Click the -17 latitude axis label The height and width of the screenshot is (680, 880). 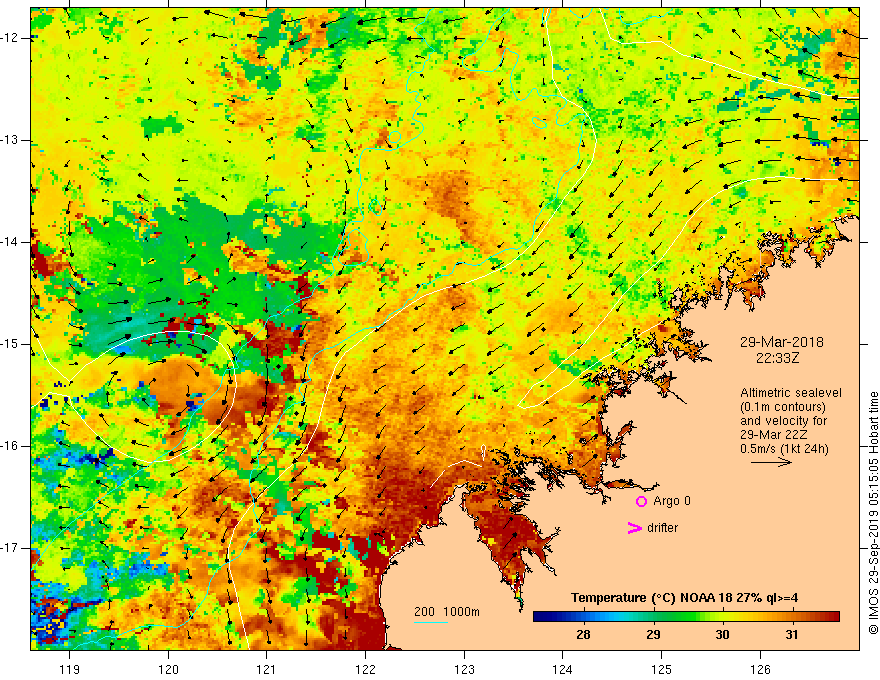coord(11,548)
